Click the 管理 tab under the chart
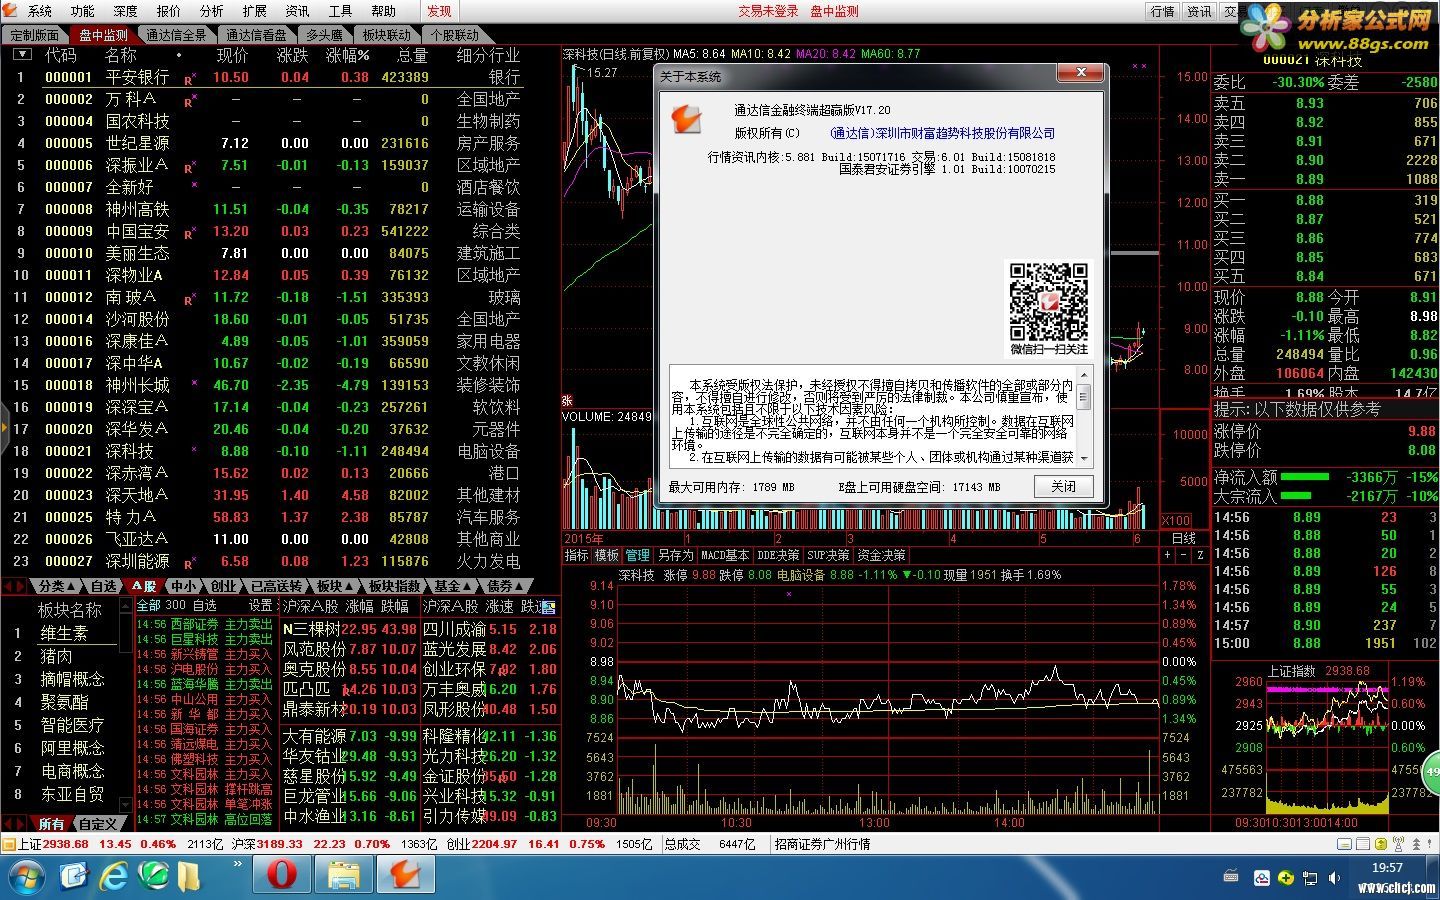 (637, 555)
